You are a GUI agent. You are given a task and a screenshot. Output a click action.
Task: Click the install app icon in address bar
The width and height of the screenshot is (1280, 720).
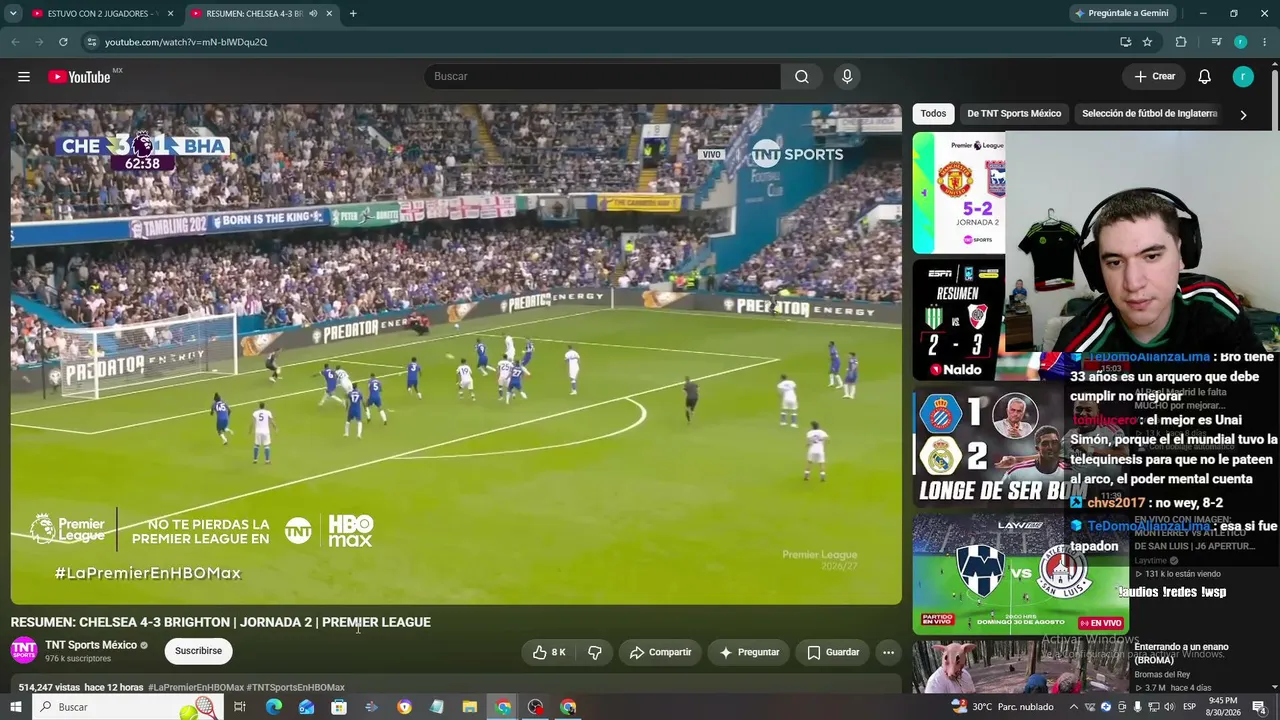tap(1126, 42)
